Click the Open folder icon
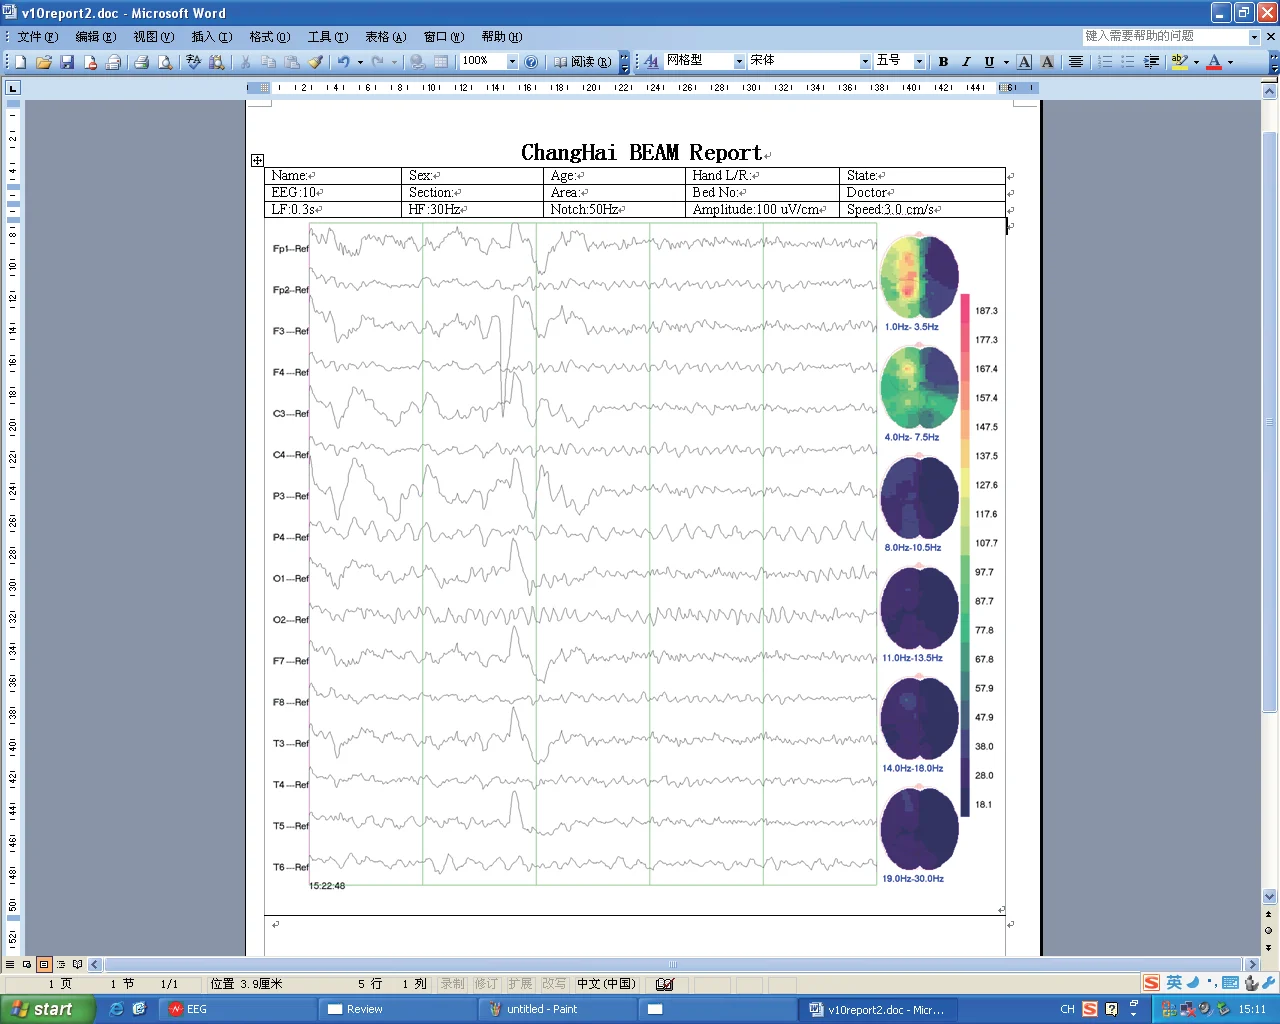 click(44, 62)
